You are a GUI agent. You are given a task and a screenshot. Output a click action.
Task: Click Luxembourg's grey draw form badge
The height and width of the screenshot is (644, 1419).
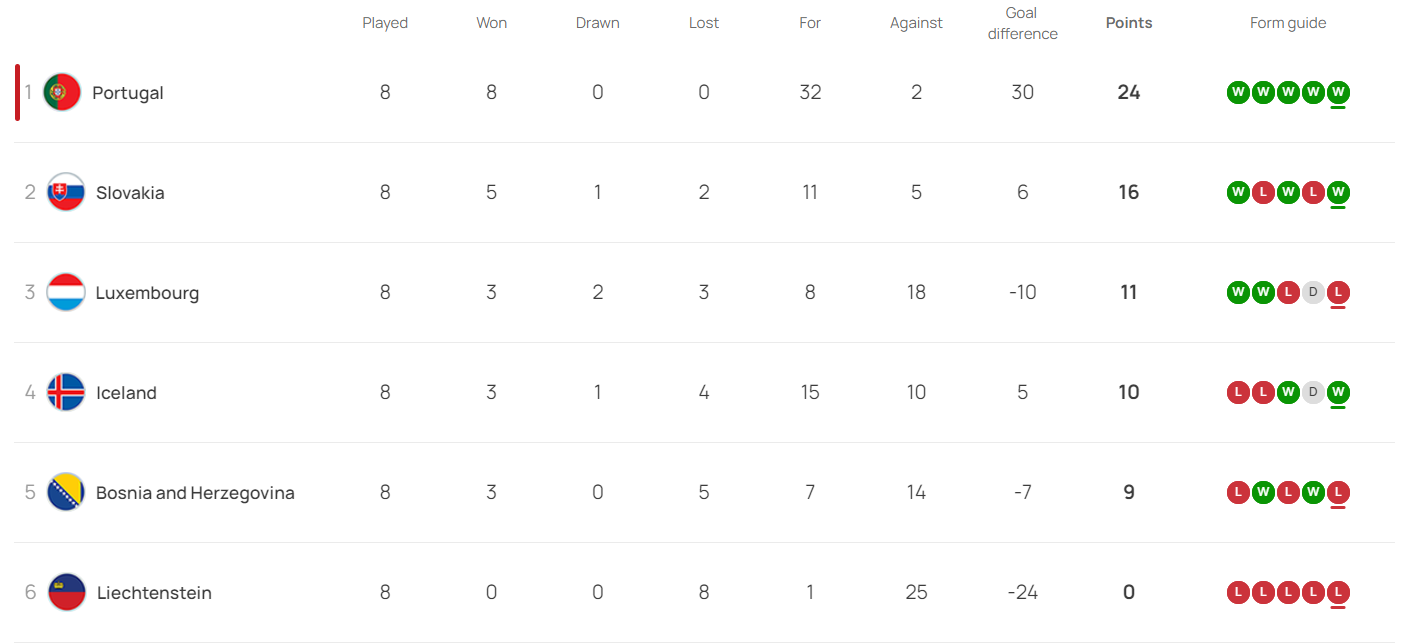(x=1313, y=292)
